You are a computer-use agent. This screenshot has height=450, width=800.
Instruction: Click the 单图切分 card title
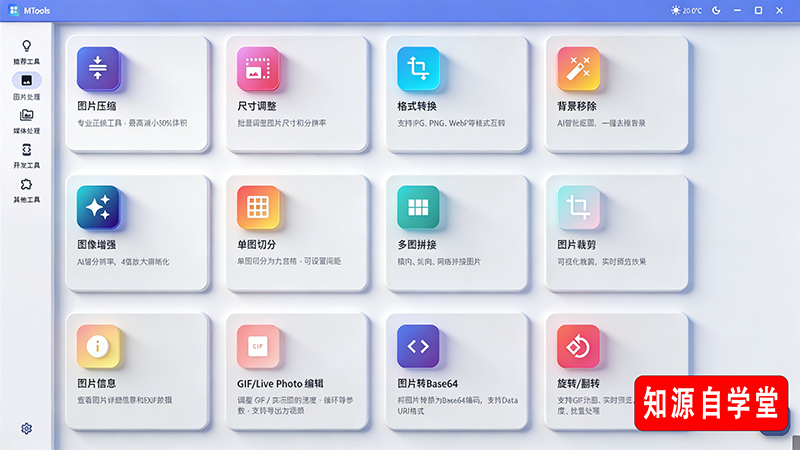click(256, 245)
